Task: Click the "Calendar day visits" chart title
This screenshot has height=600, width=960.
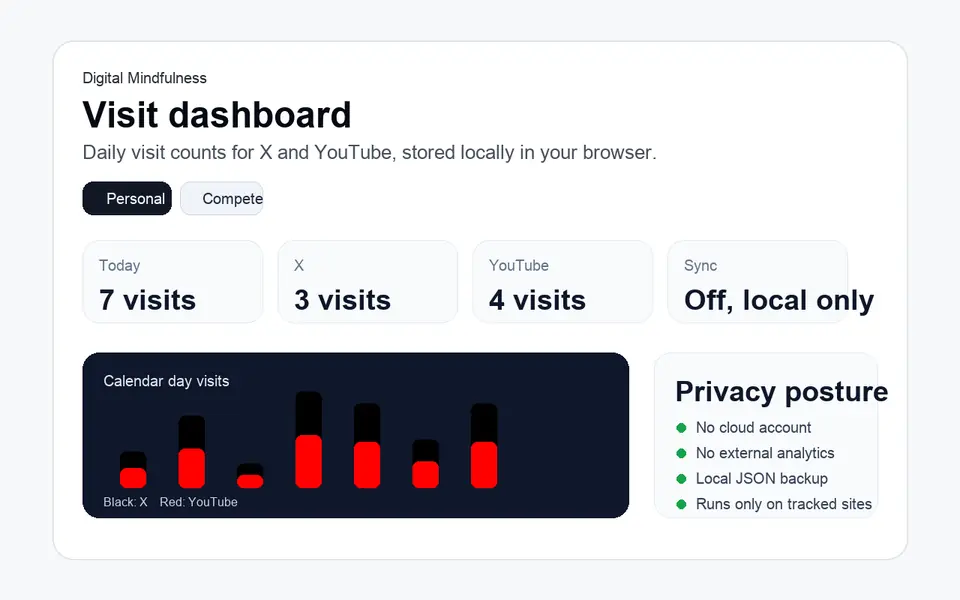Action: point(167,381)
